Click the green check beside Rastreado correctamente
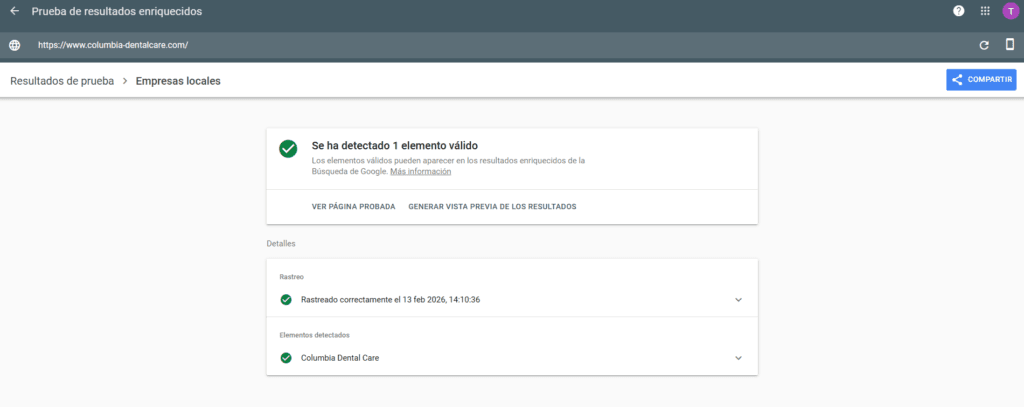The height and width of the screenshot is (407, 1024). tap(285, 300)
